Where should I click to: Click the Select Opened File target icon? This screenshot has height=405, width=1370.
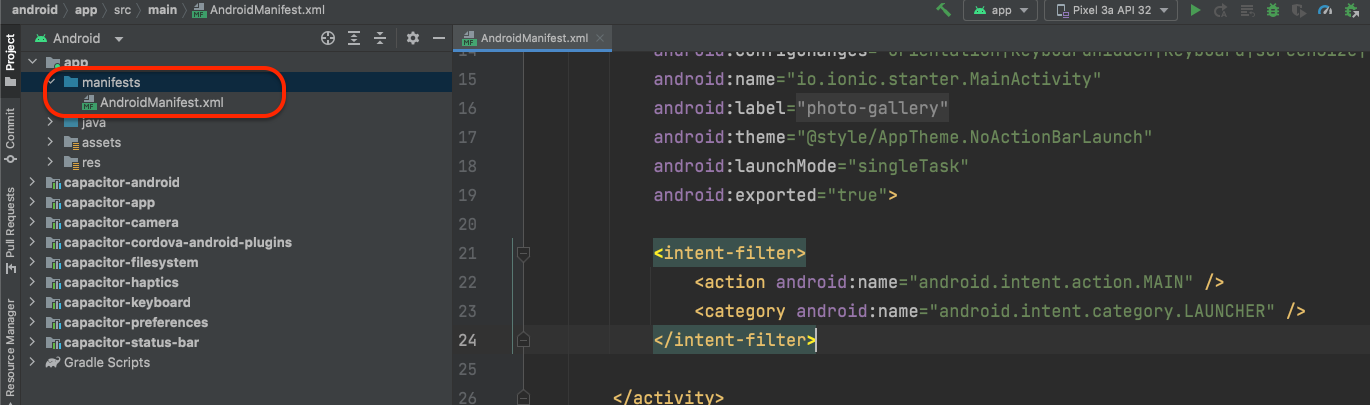tap(327, 38)
